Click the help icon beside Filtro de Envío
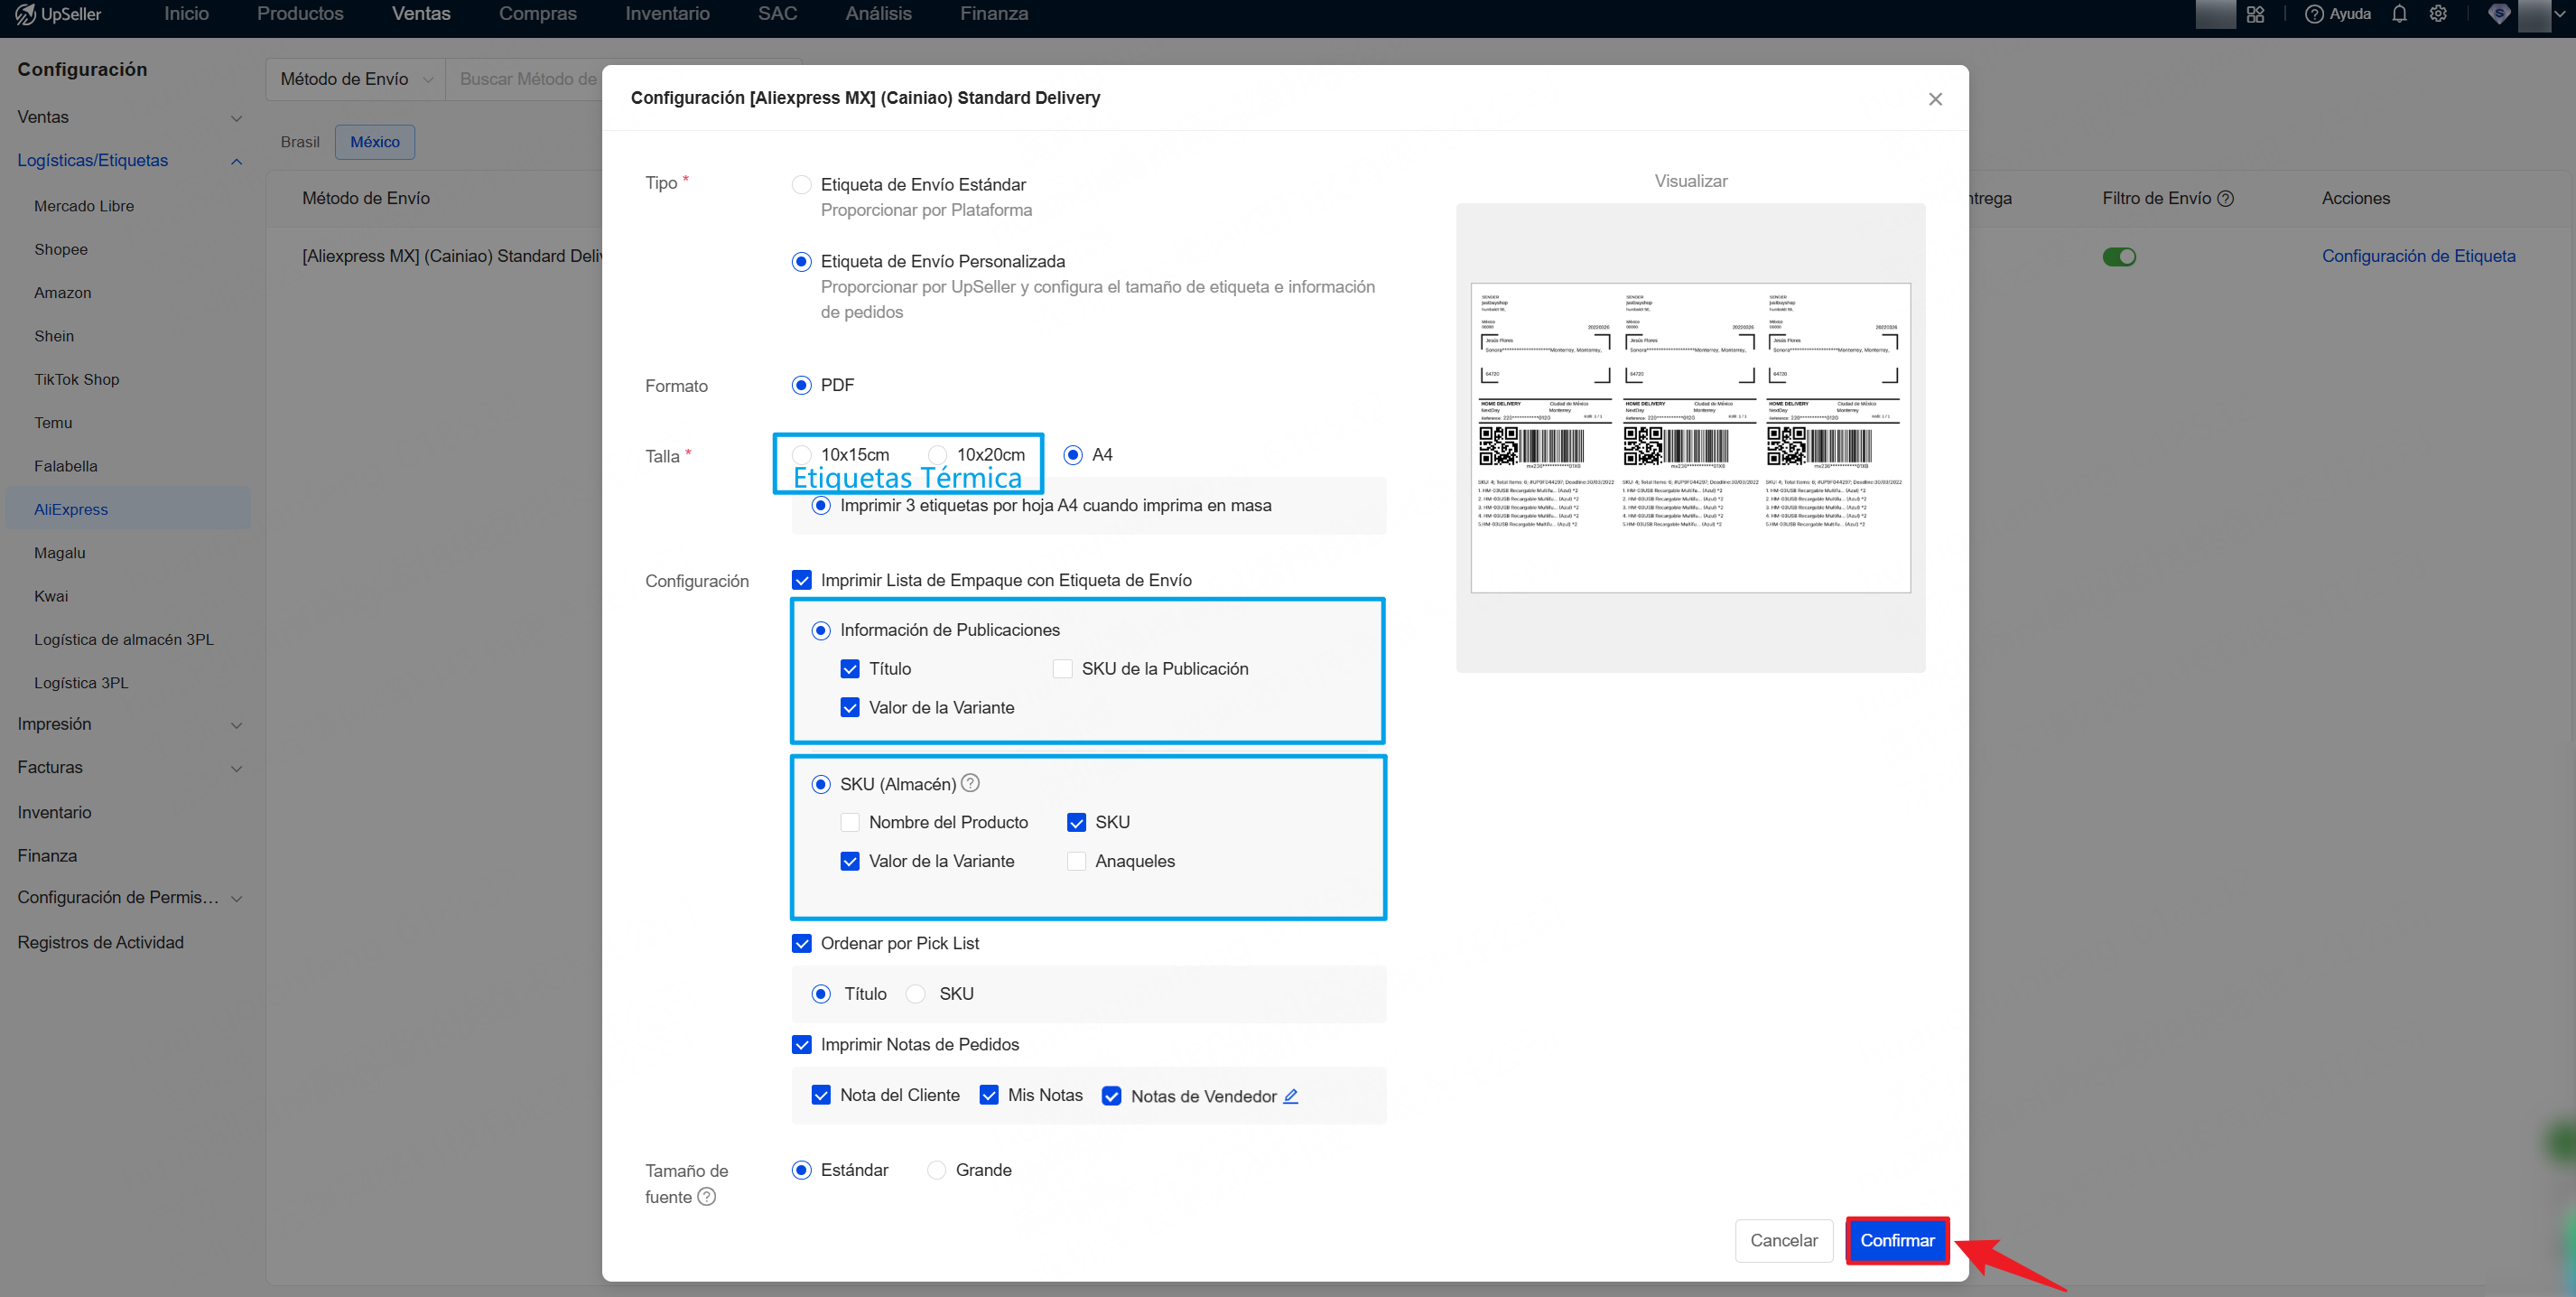Screen dimensions: 2576x1297 point(2225,198)
